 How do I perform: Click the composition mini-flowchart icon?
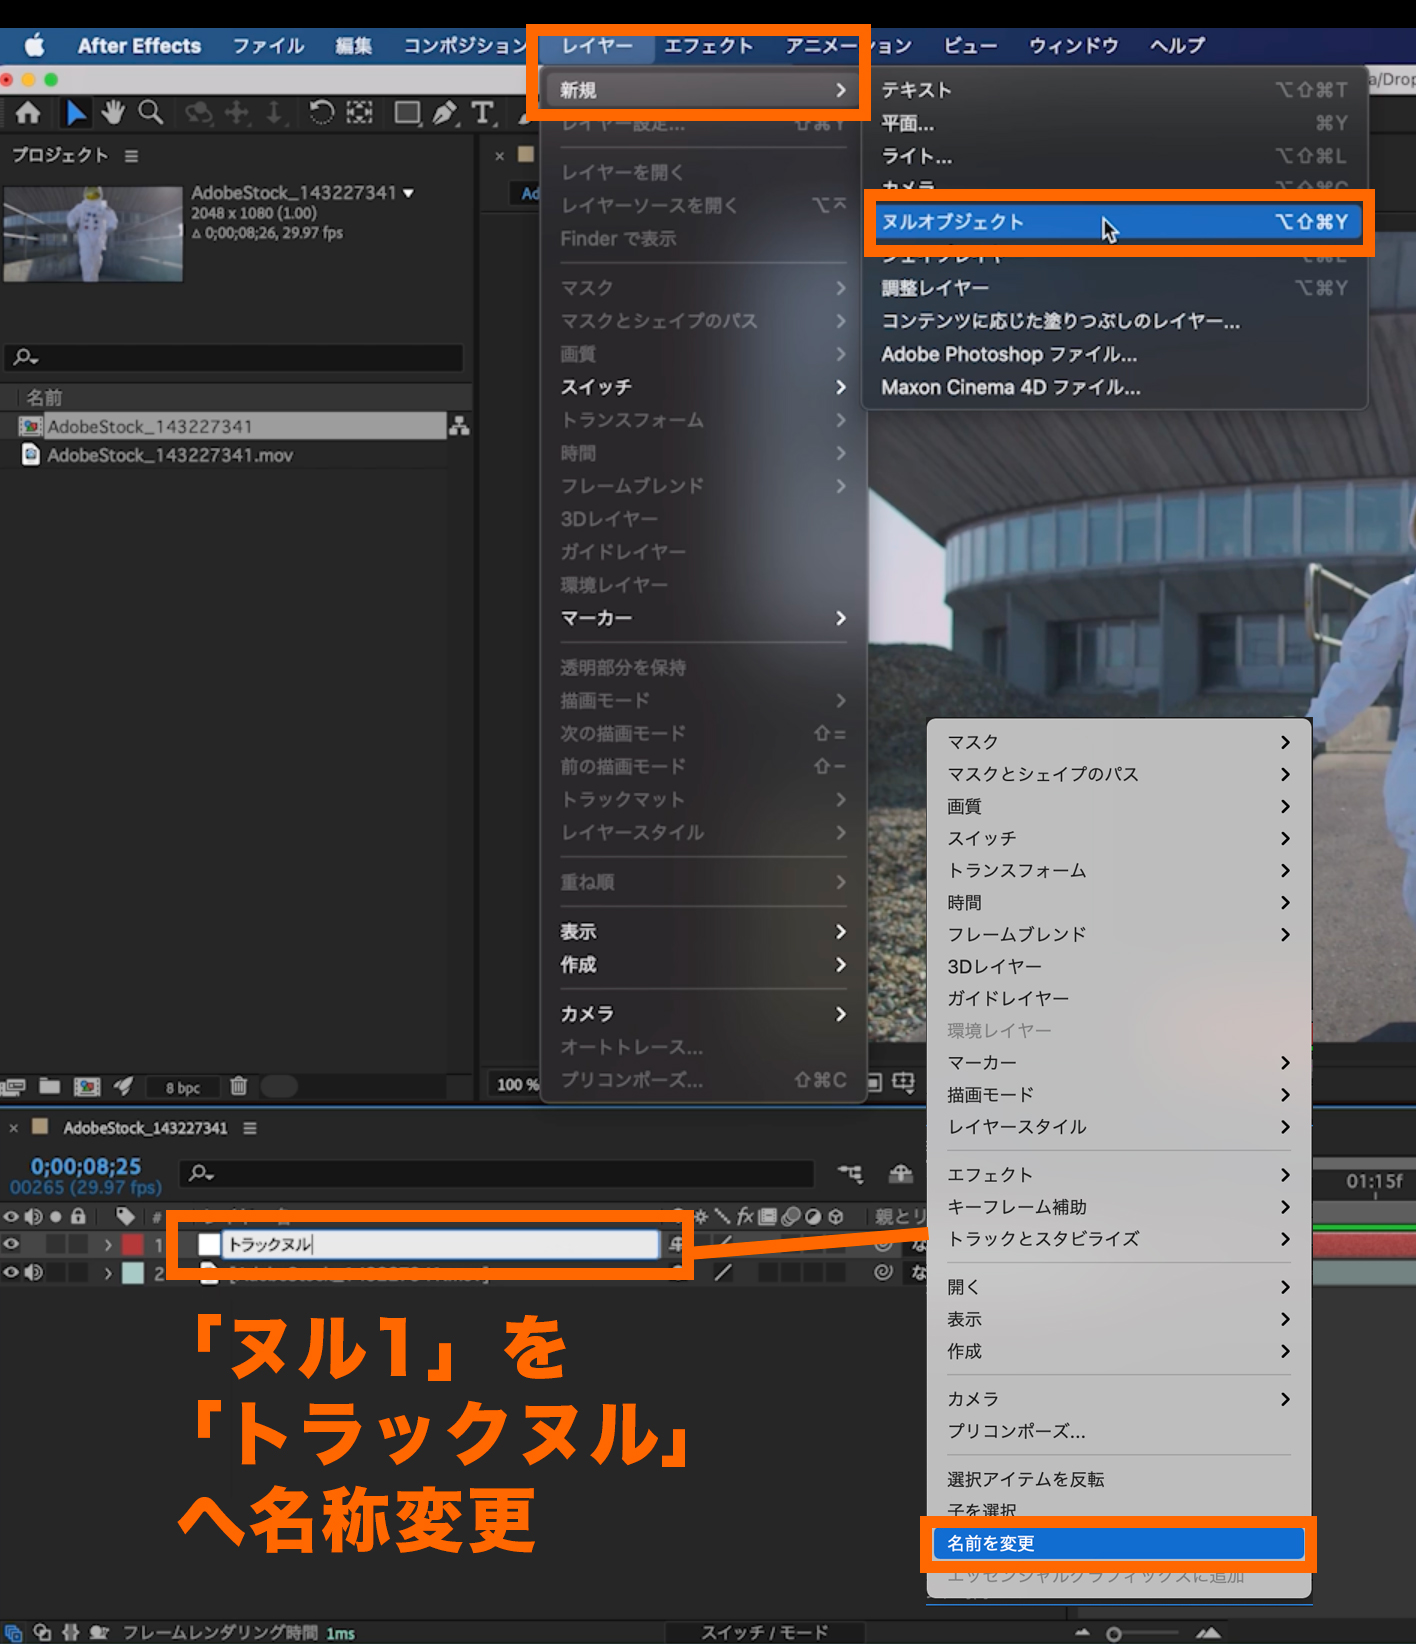click(x=851, y=1173)
